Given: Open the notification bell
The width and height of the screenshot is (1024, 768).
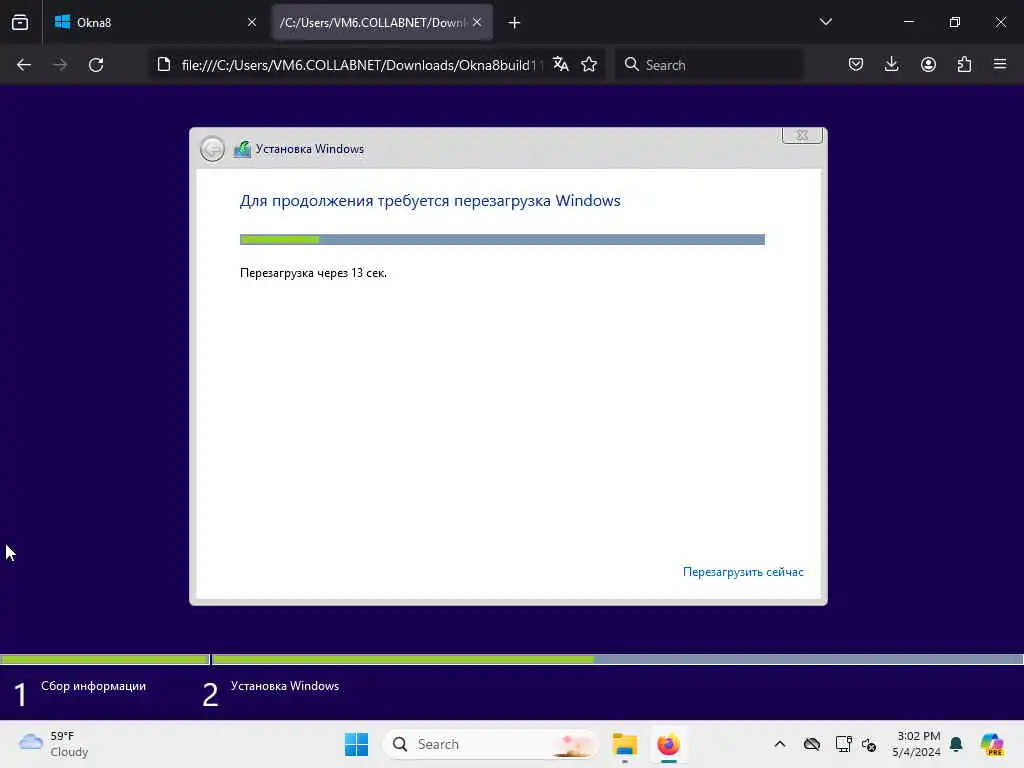Looking at the screenshot, I should 956,744.
